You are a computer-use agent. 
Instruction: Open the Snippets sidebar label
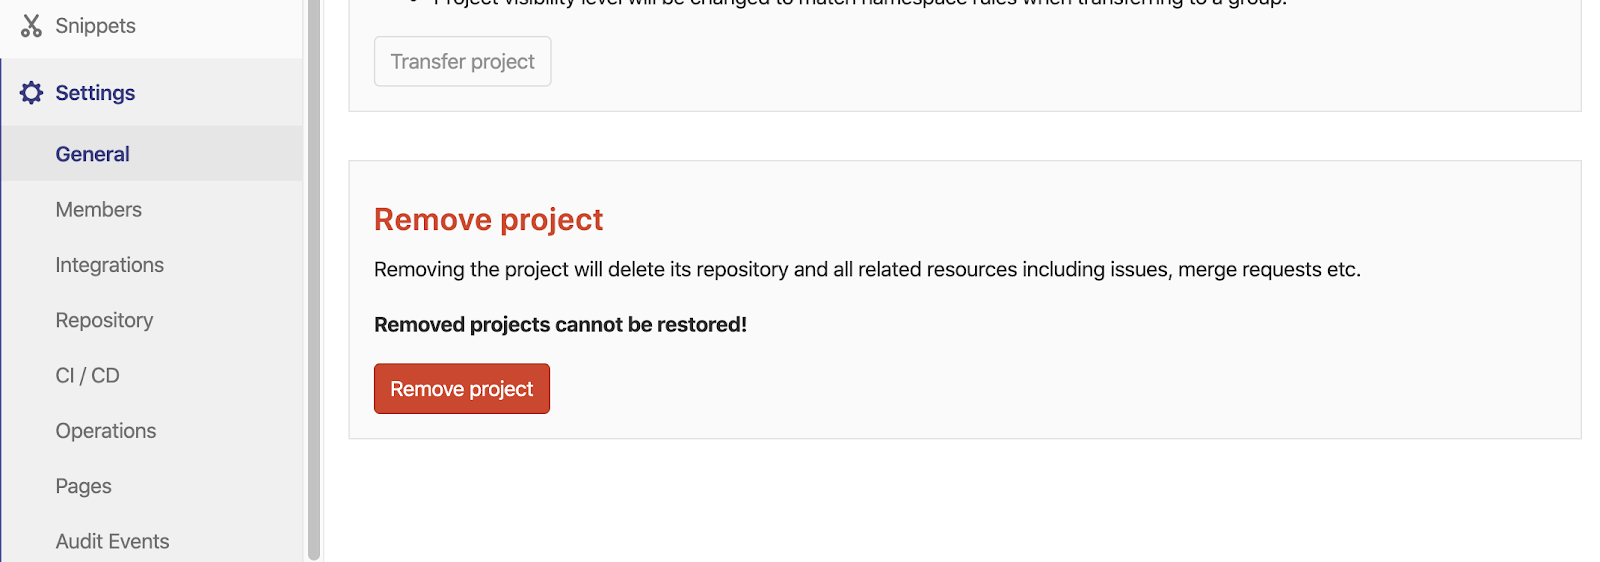click(95, 26)
